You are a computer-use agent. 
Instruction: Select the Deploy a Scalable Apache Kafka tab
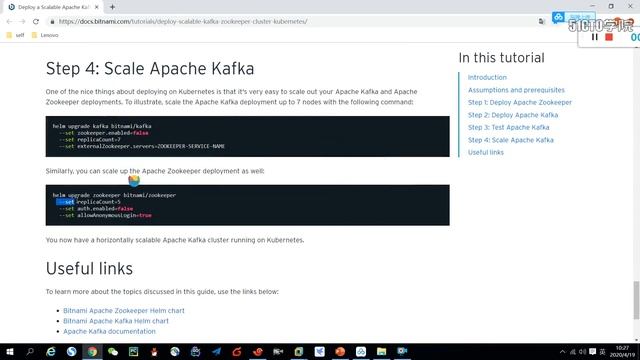tap(53, 7)
